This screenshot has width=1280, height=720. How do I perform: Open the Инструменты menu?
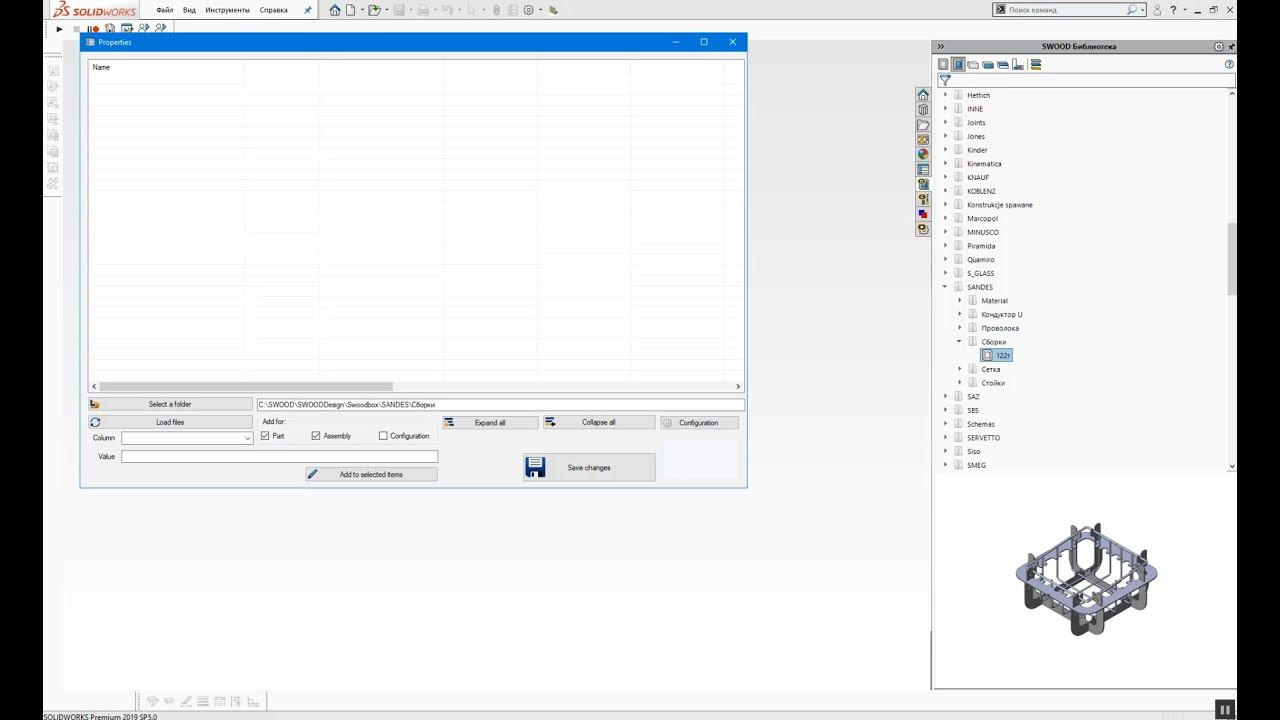click(227, 10)
